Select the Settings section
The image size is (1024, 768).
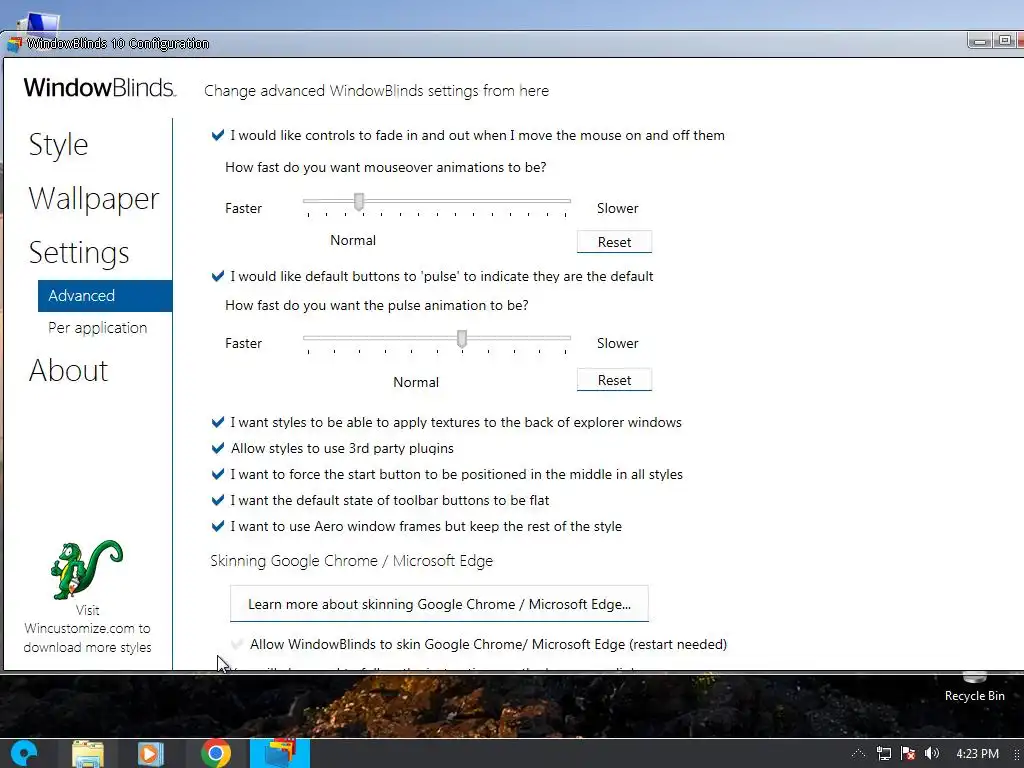click(79, 253)
